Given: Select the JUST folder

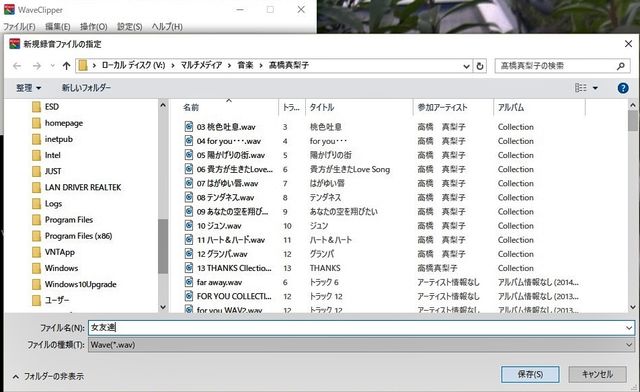Looking at the screenshot, I should [x=47, y=172].
